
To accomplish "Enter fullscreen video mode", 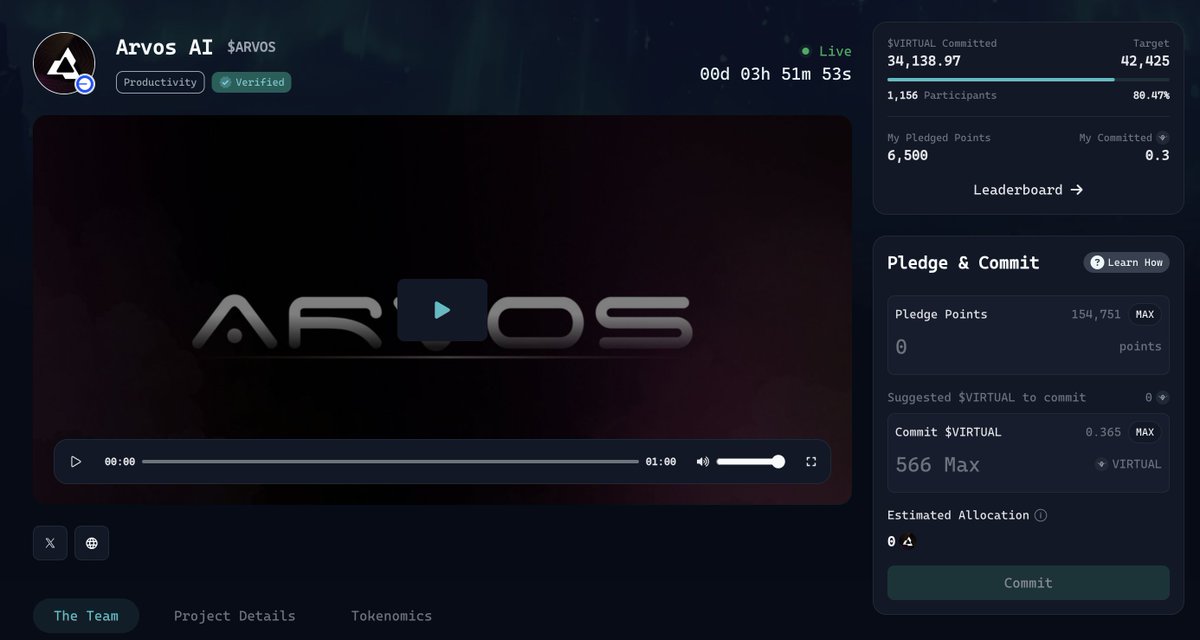I will pyautogui.click(x=811, y=462).
